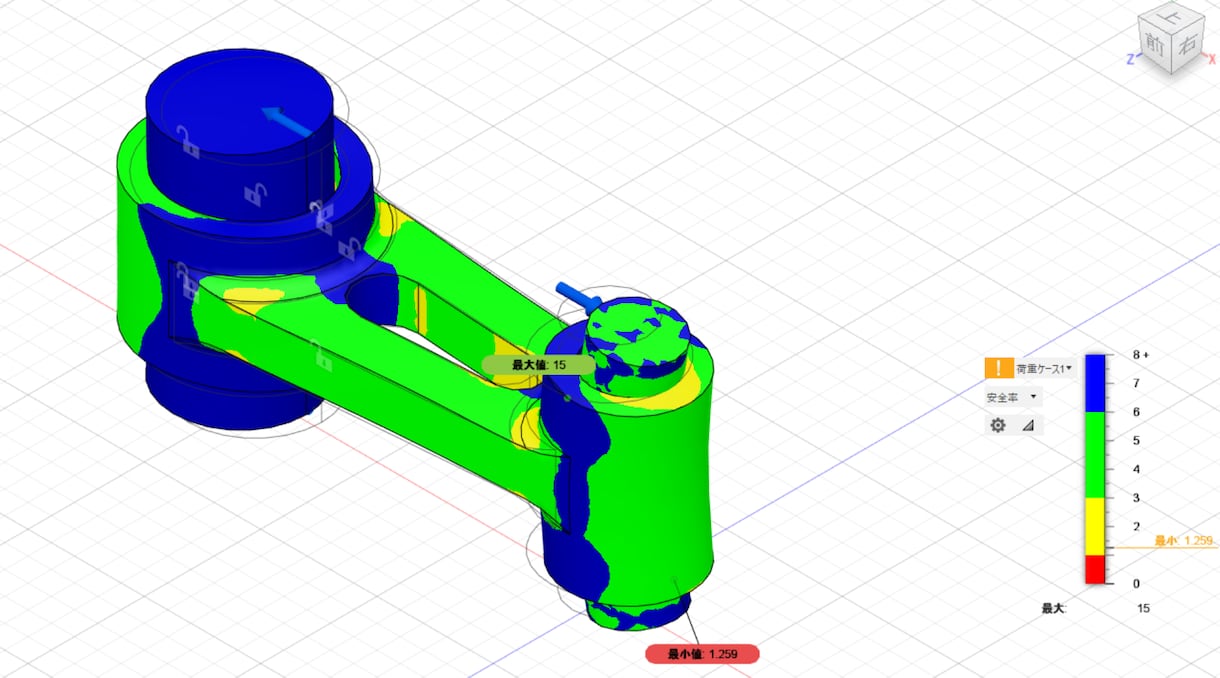Select the blue load arrow atop large cylinder
Image resolution: width=1220 pixels, height=678 pixels.
coord(287,119)
